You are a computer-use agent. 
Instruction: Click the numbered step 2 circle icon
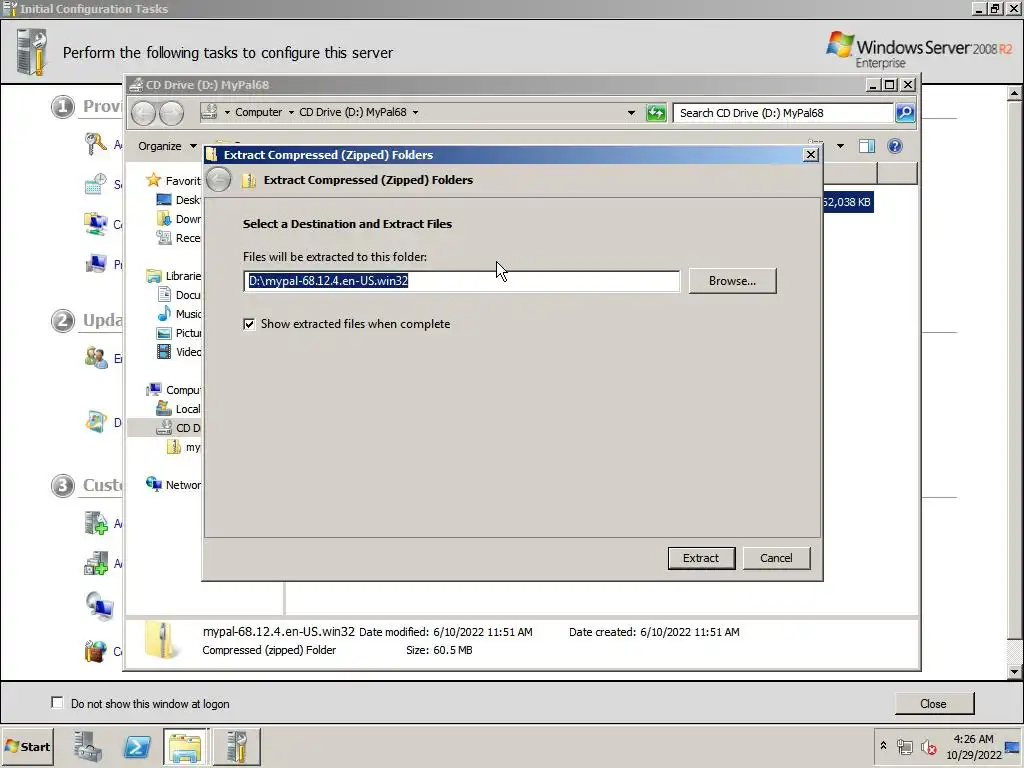[63, 321]
